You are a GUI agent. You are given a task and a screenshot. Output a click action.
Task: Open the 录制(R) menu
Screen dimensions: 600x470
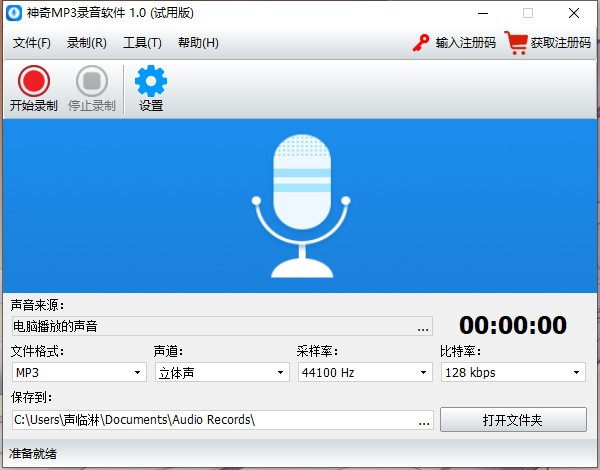pyautogui.click(x=87, y=43)
